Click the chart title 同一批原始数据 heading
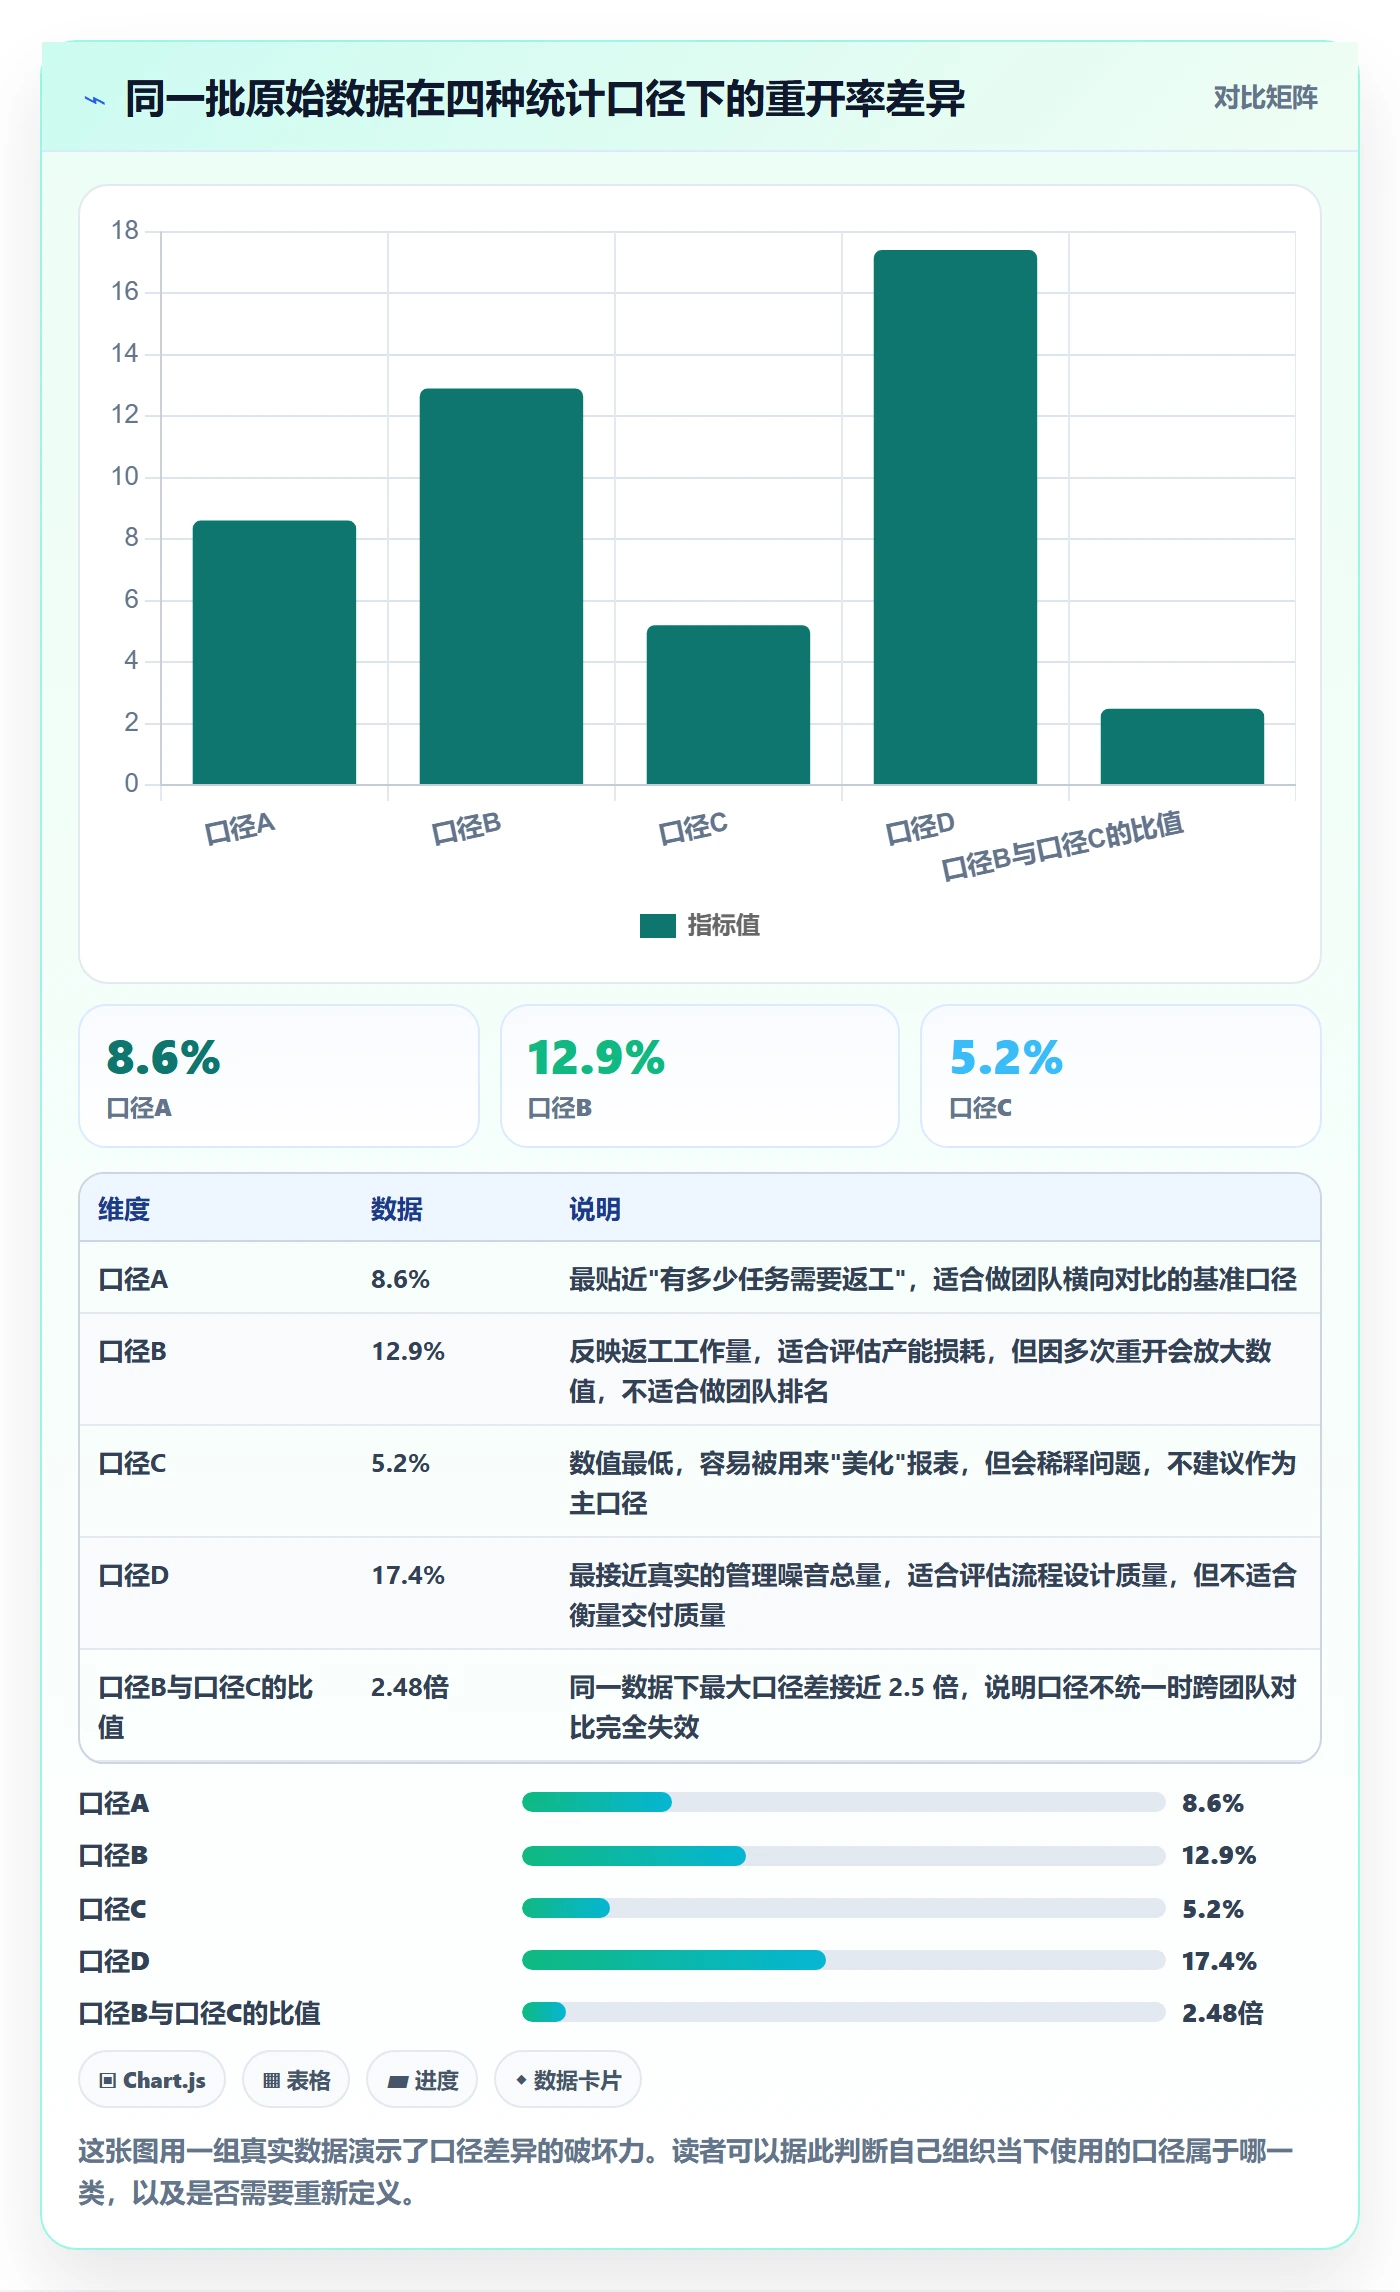This screenshot has height=2292, width=1400. [x=545, y=99]
